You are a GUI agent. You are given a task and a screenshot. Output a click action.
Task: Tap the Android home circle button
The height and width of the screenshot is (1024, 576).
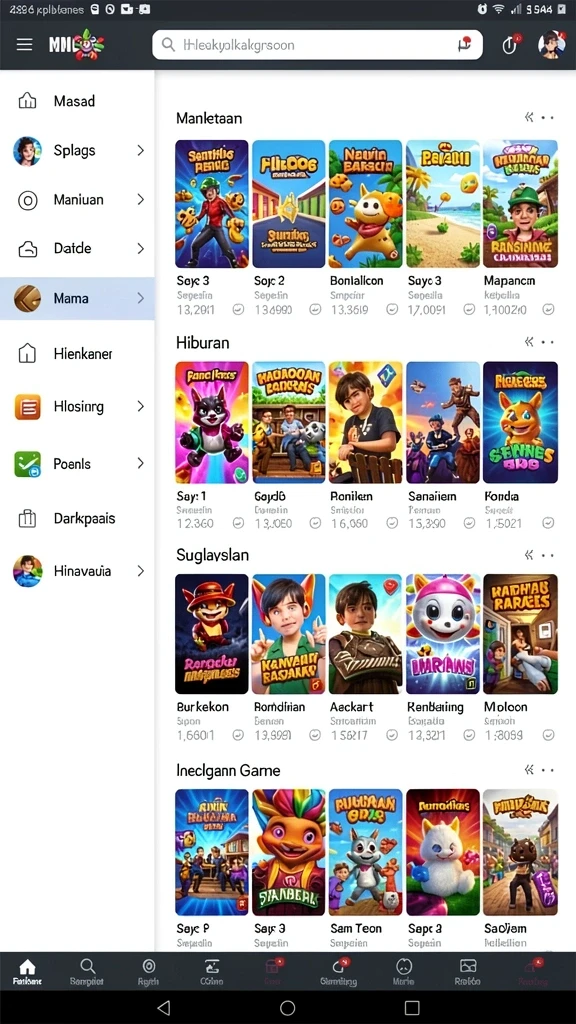[x=287, y=1008]
